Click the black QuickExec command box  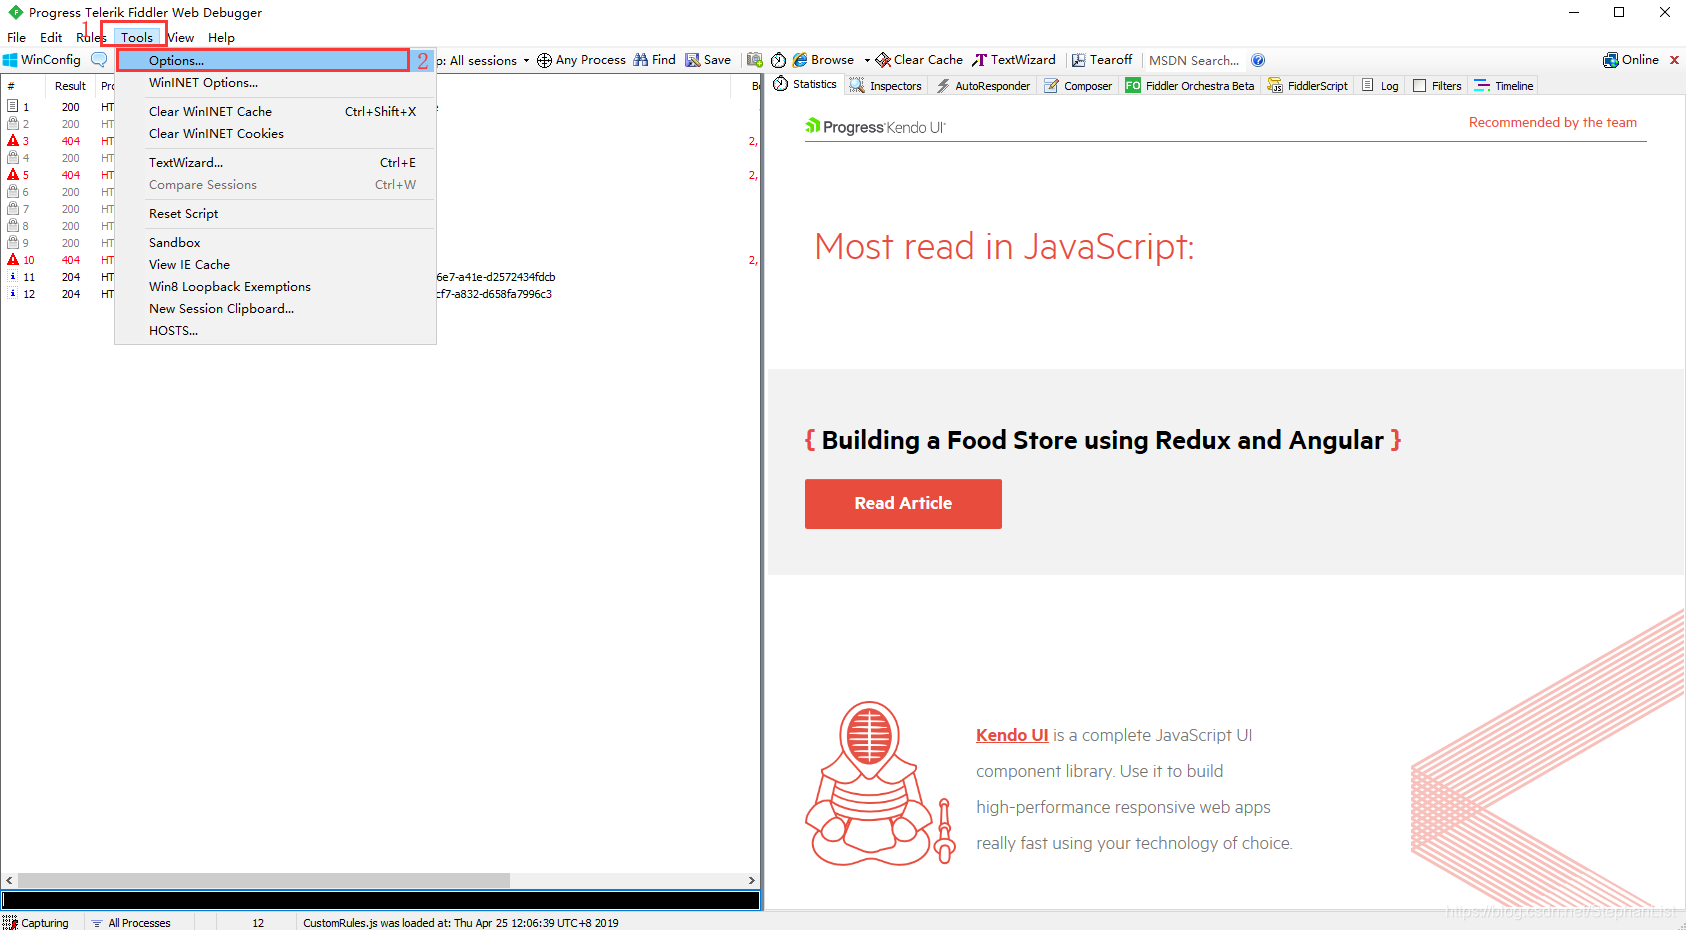(x=381, y=900)
